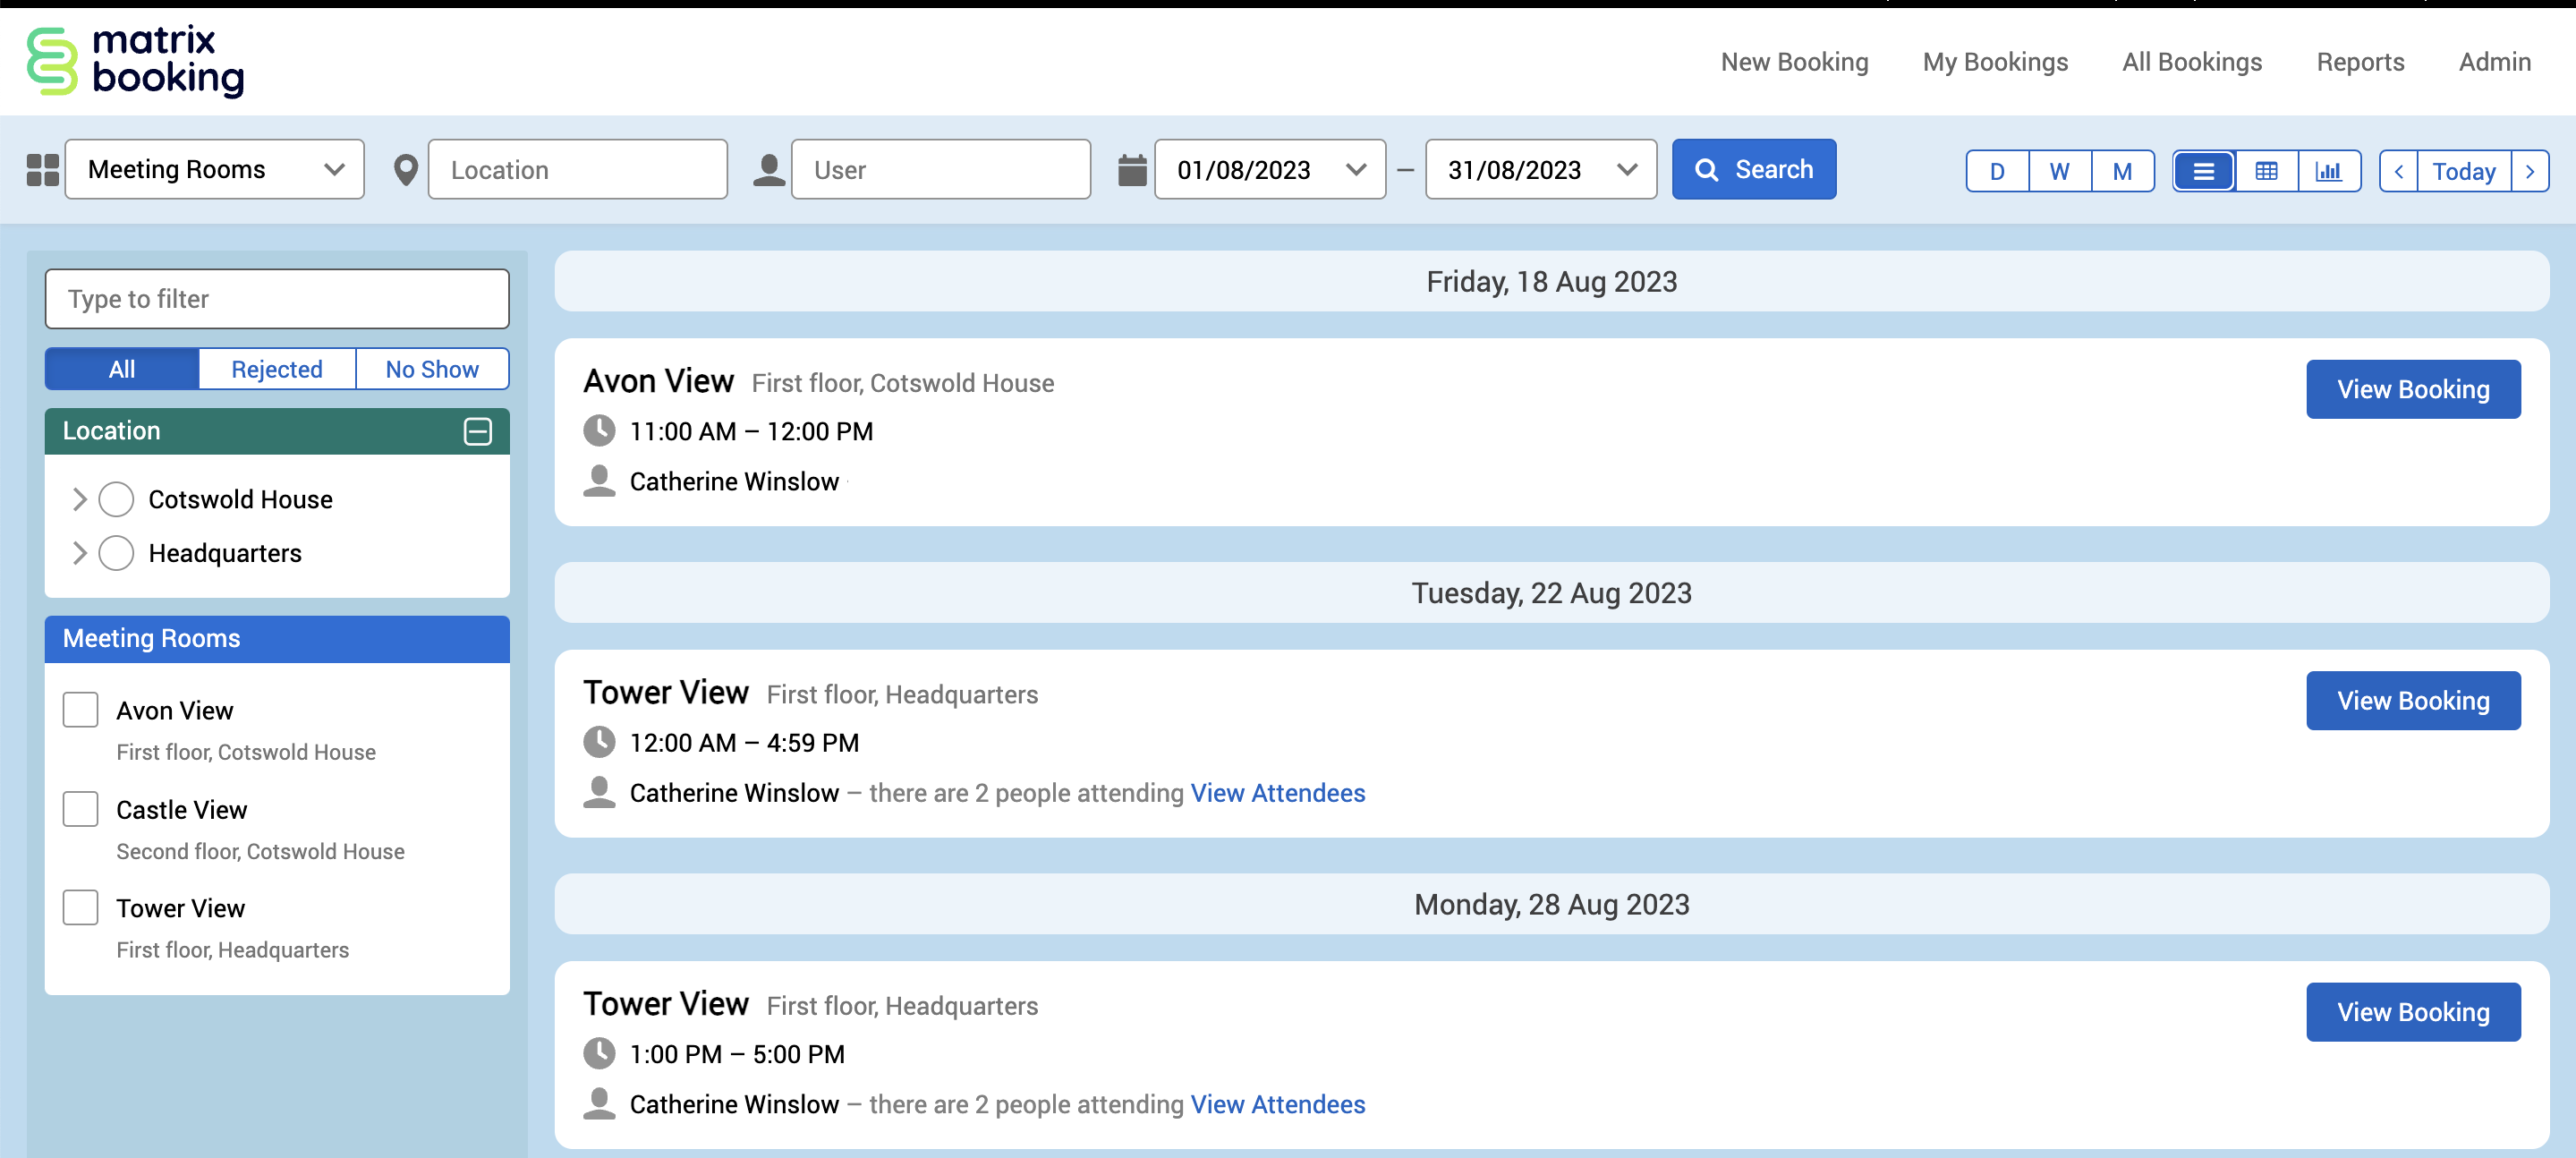Image resolution: width=2576 pixels, height=1158 pixels.
Task: Tick the Castle View checkbox
Action: pos(80,808)
